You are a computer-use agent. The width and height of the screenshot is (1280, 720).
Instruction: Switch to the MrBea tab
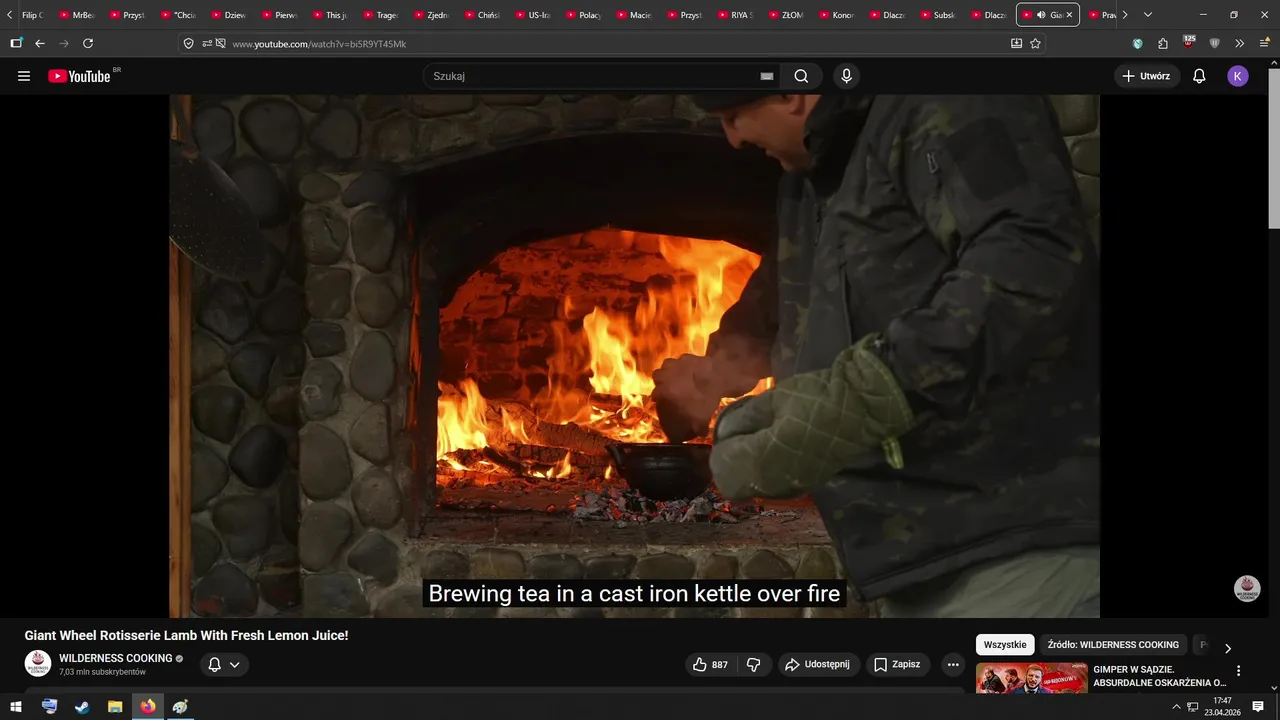[x=76, y=15]
